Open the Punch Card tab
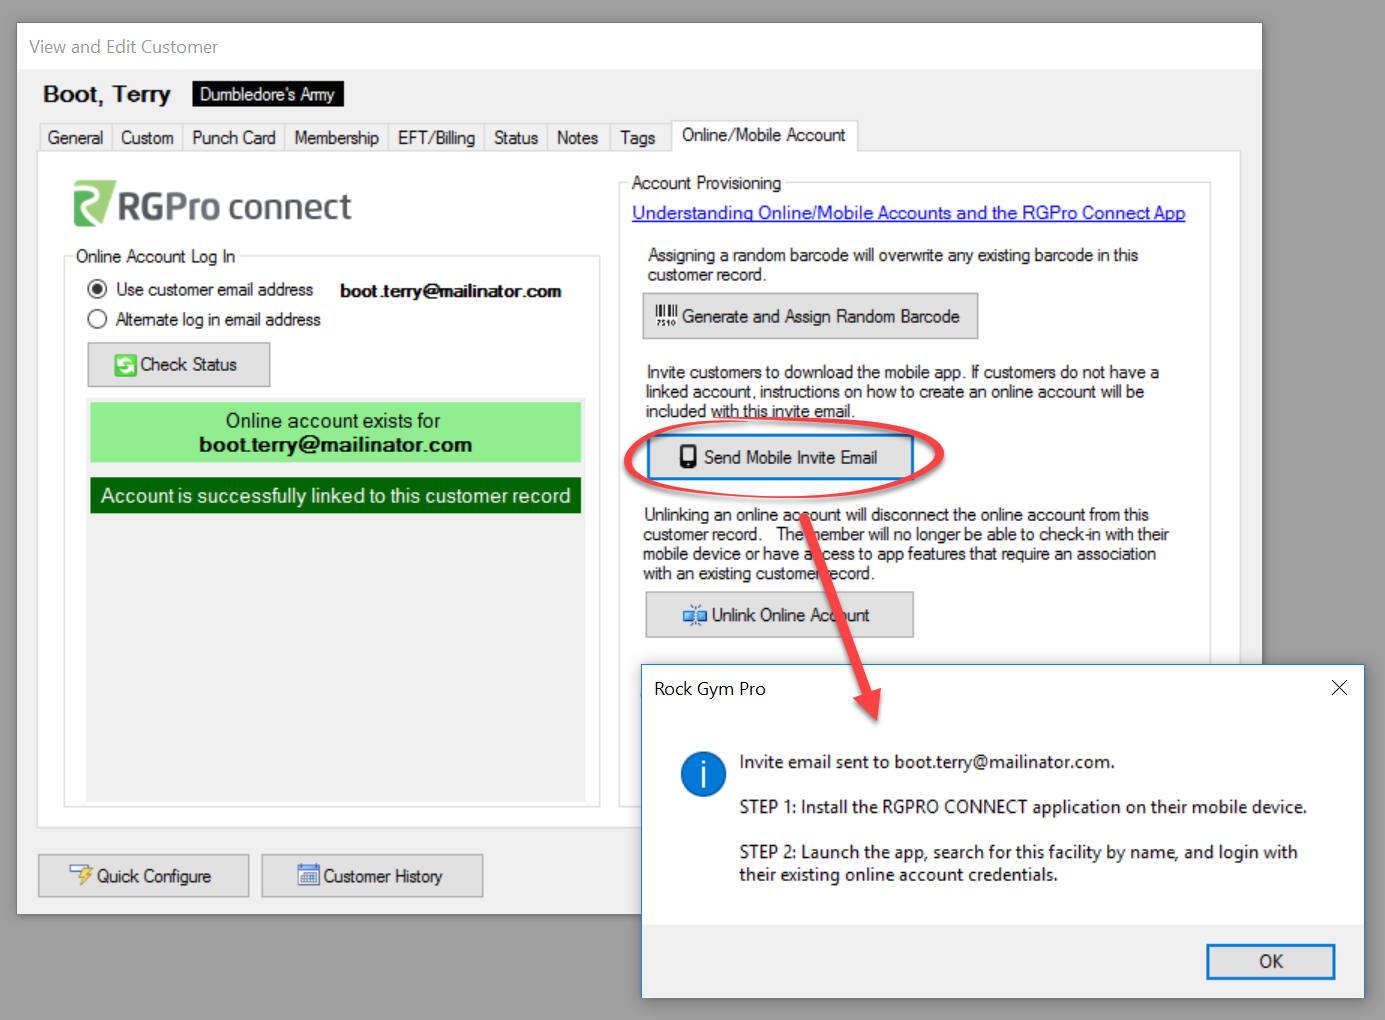The image size is (1385, 1020). pyautogui.click(x=234, y=138)
